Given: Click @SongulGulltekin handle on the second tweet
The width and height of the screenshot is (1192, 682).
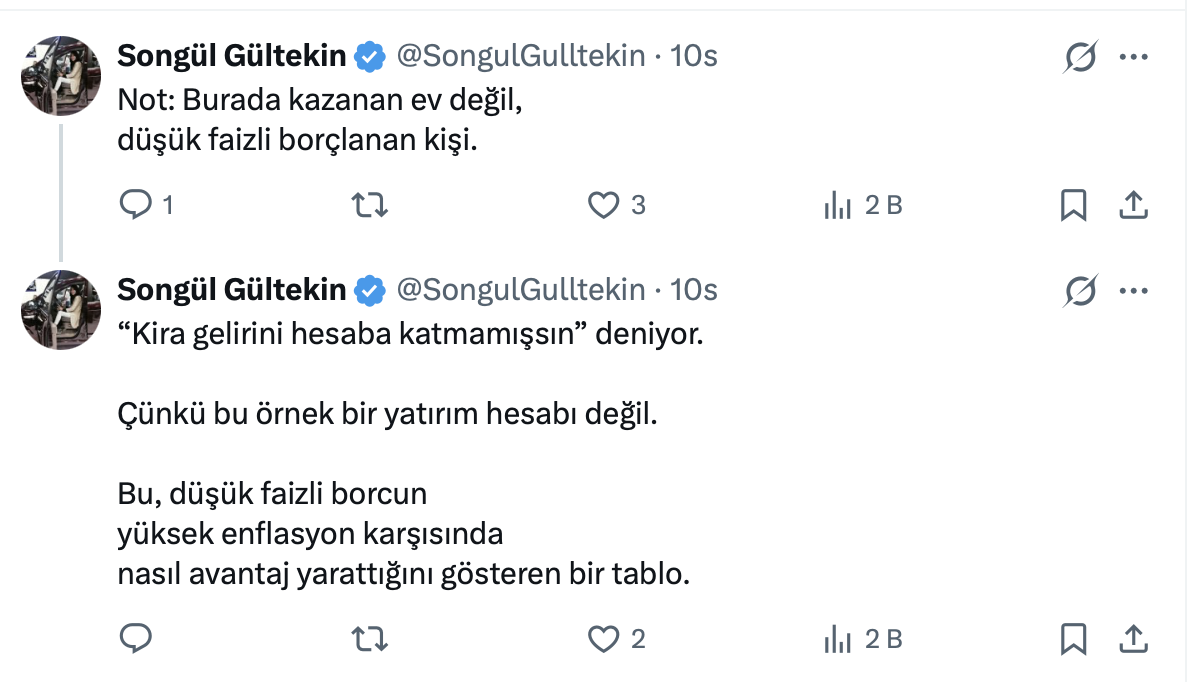Looking at the screenshot, I should click(521, 291).
